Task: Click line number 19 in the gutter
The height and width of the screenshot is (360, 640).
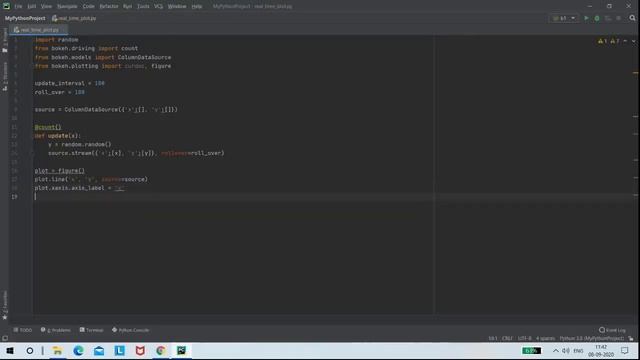Action: [x=14, y=197]
